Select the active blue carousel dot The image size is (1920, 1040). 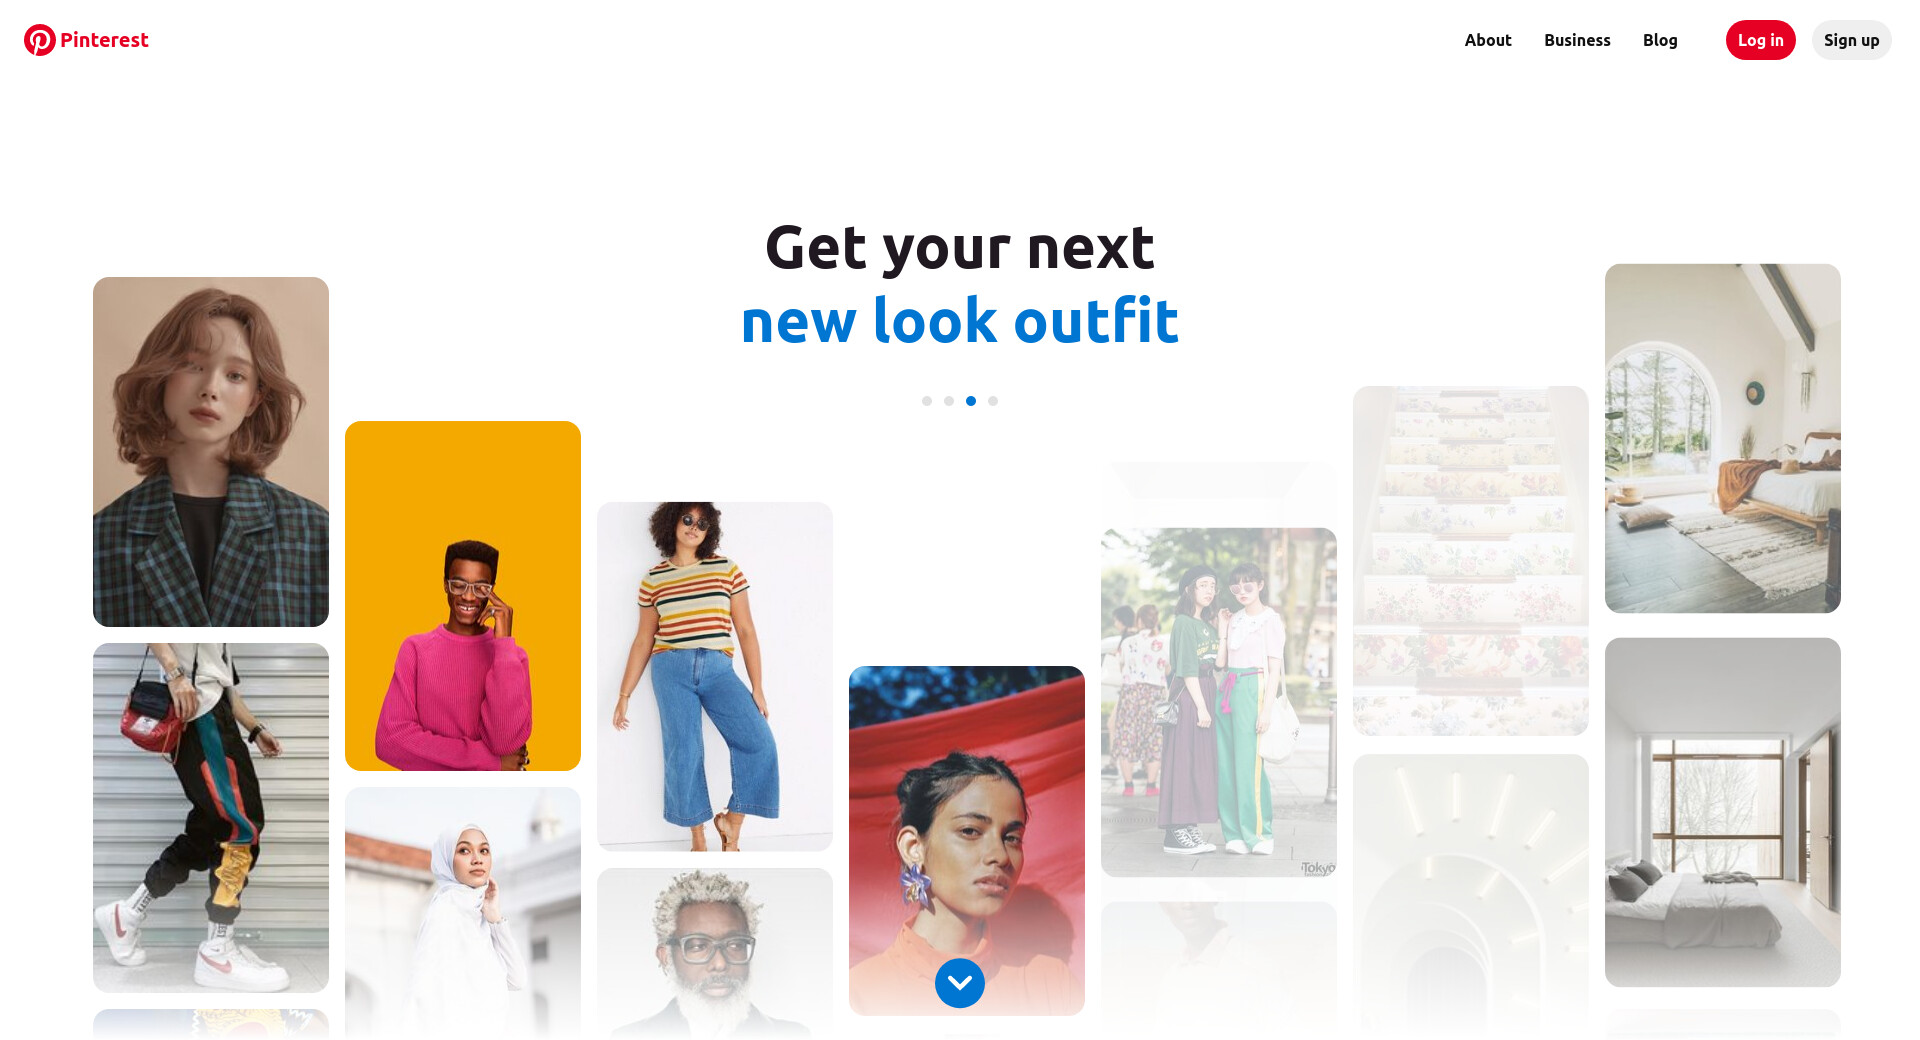point(971,401)
